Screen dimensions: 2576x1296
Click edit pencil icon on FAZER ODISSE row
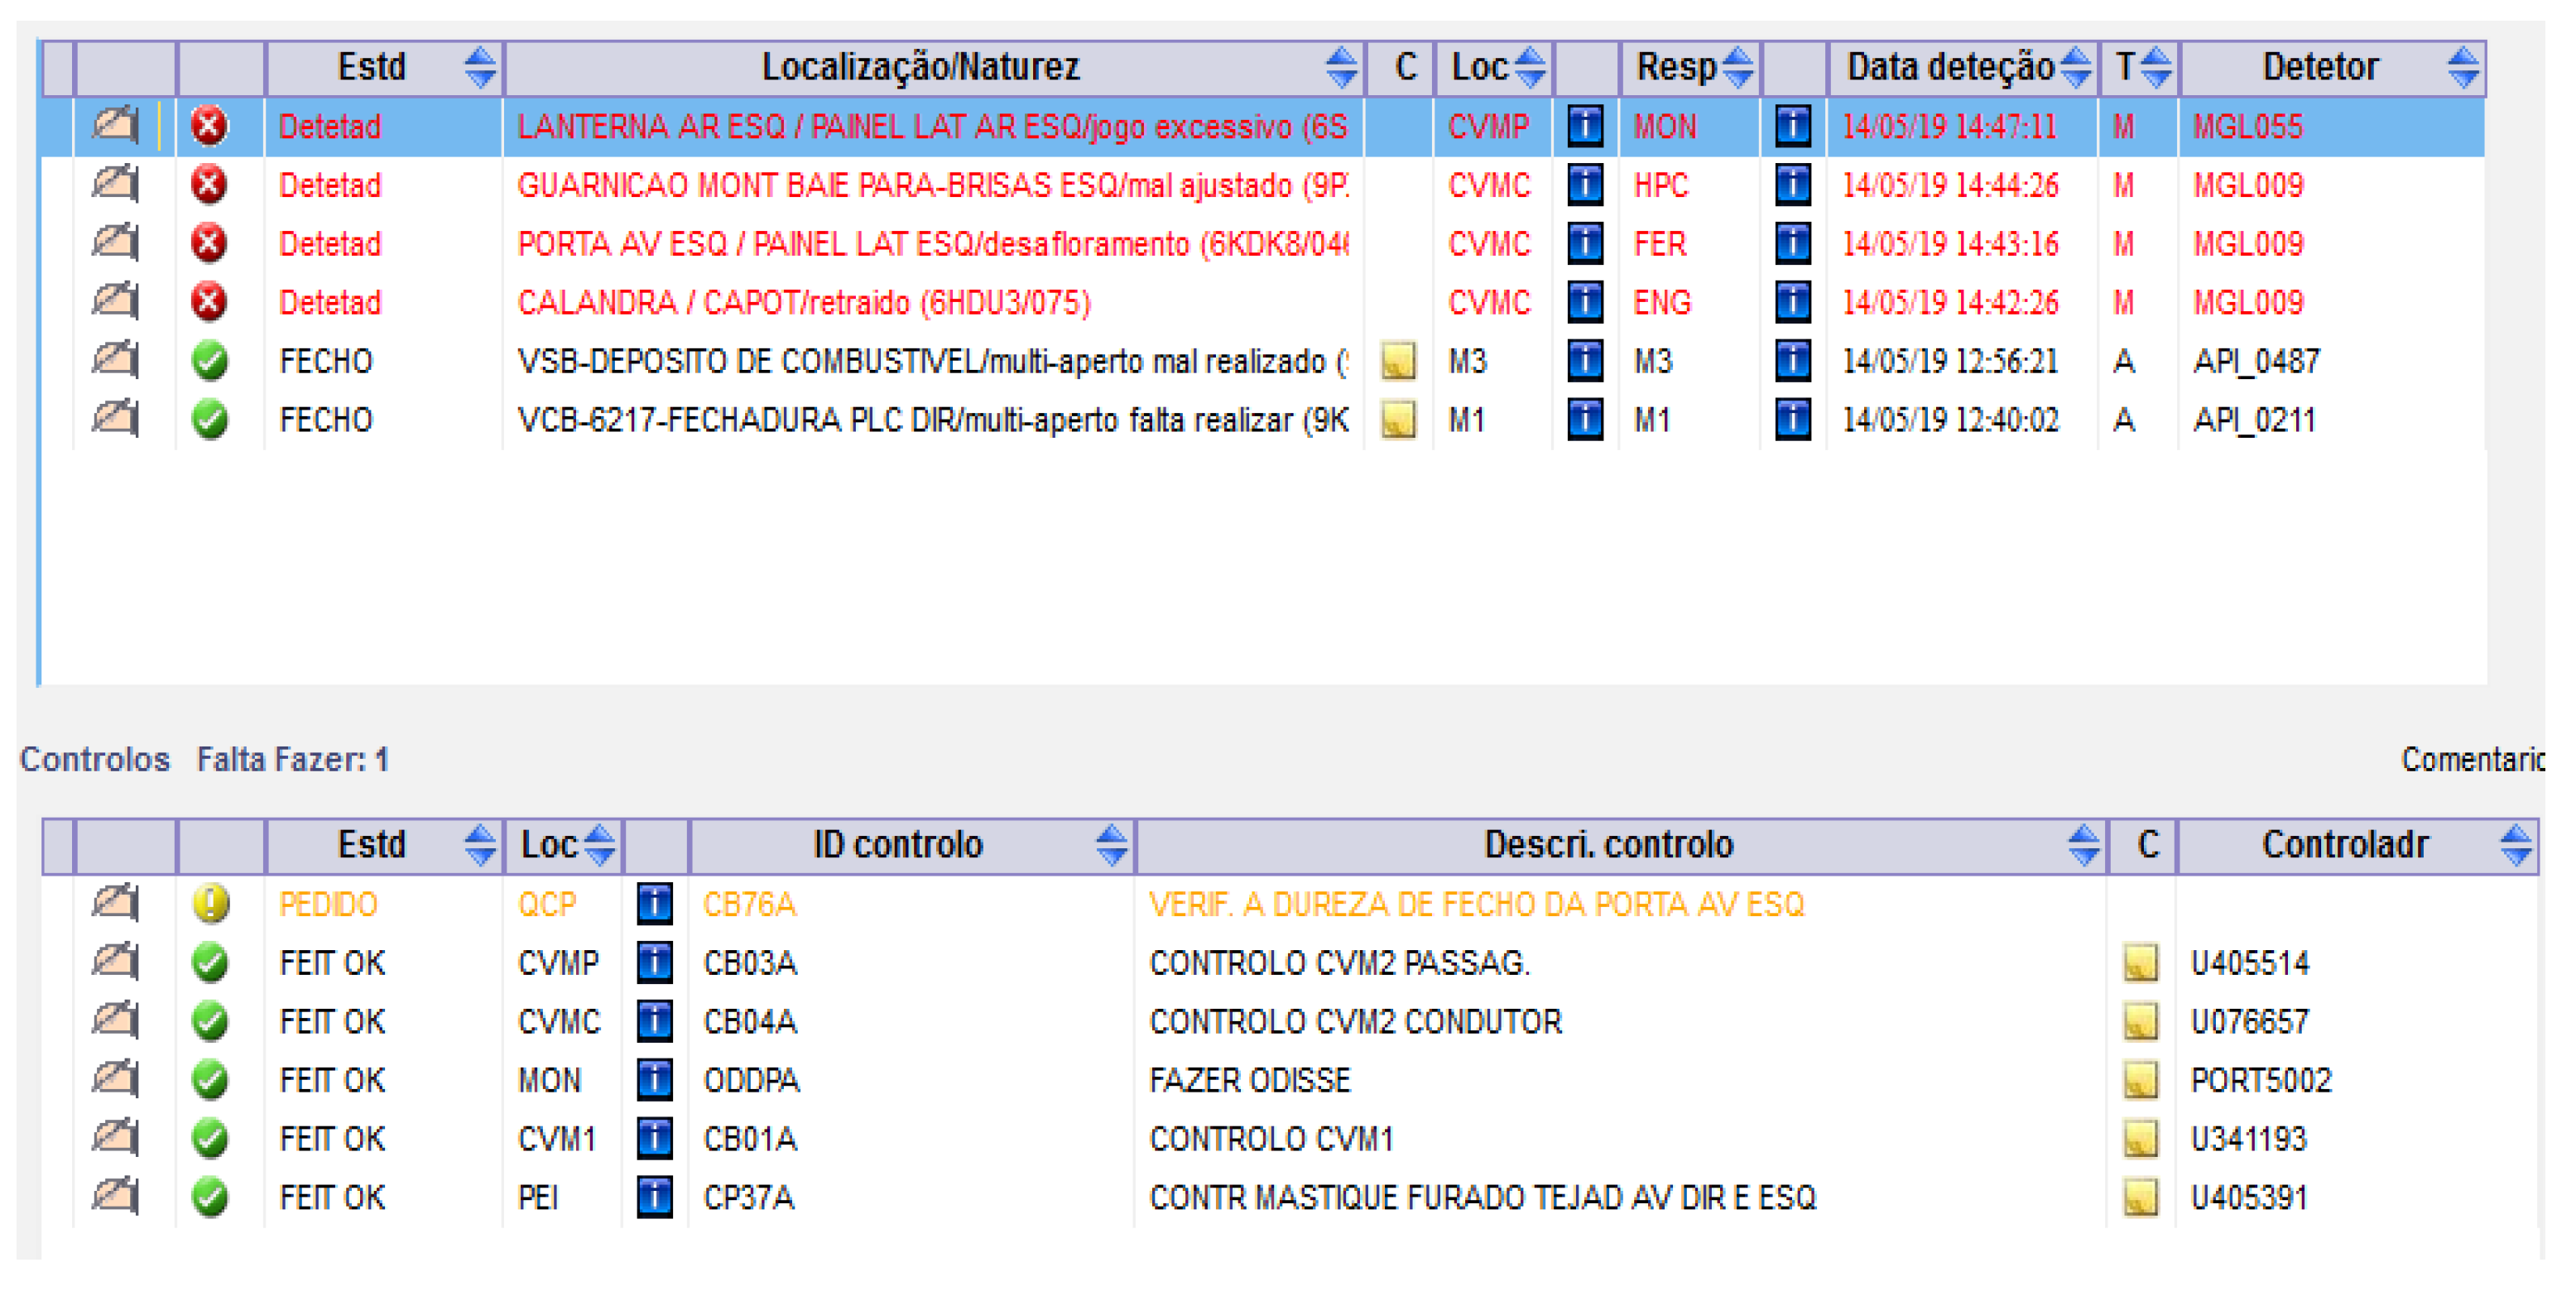(x=115, y=1080)
